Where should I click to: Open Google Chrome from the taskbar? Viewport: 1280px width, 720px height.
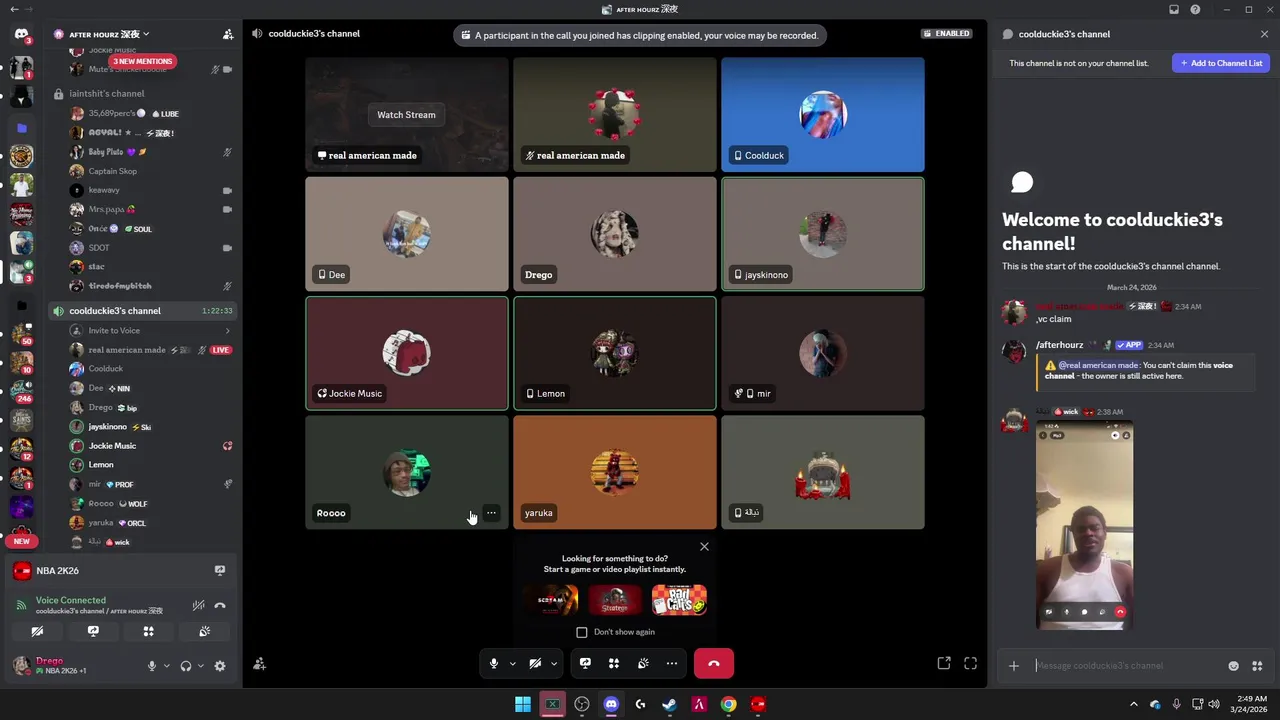tap(729, 704)
